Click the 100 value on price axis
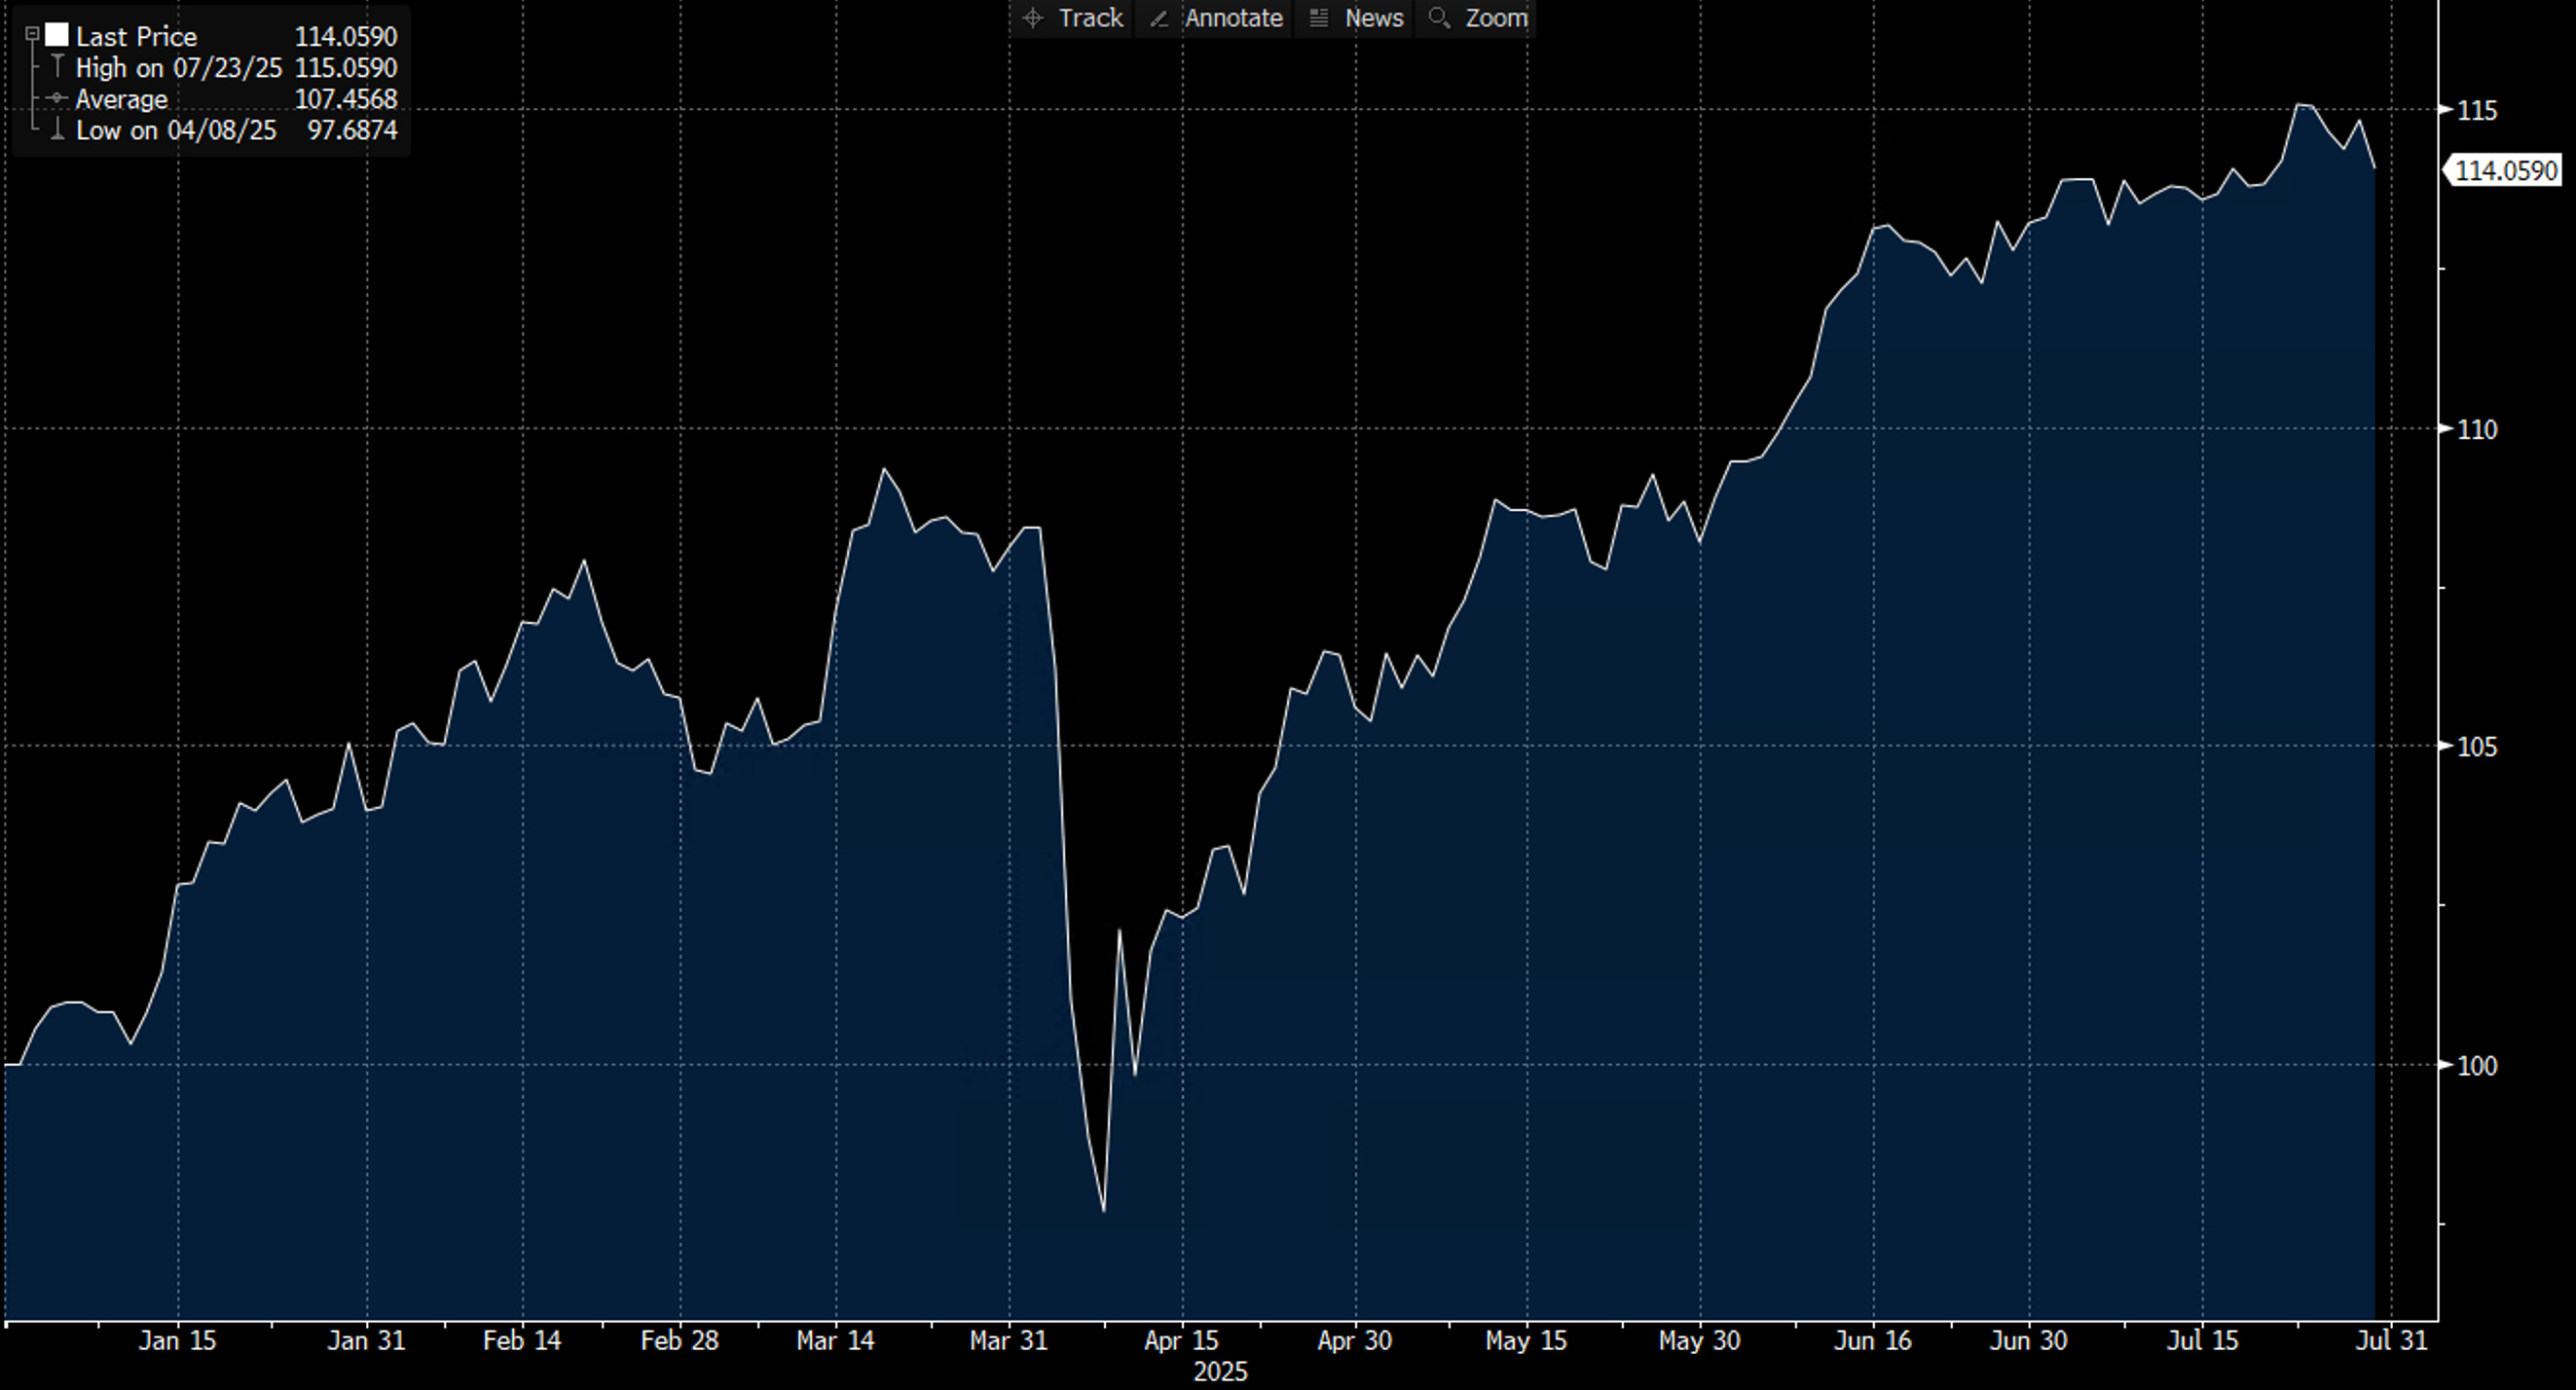Viewport: 2576px width, 1390px height. (x=2476, y=1066)
